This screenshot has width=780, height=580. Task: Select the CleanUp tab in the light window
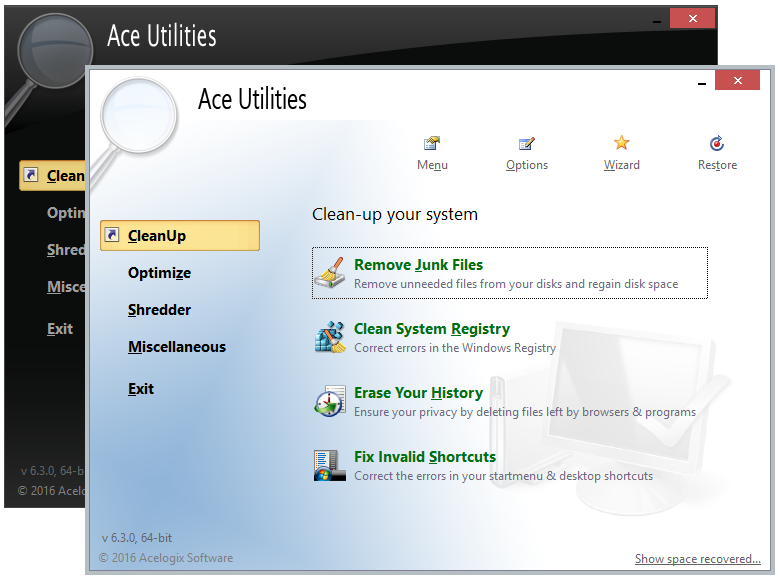(180, 235)
